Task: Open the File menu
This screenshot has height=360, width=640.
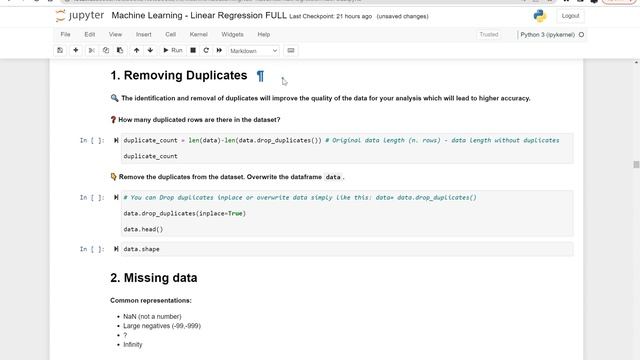Action: click(x=65, y=34)
